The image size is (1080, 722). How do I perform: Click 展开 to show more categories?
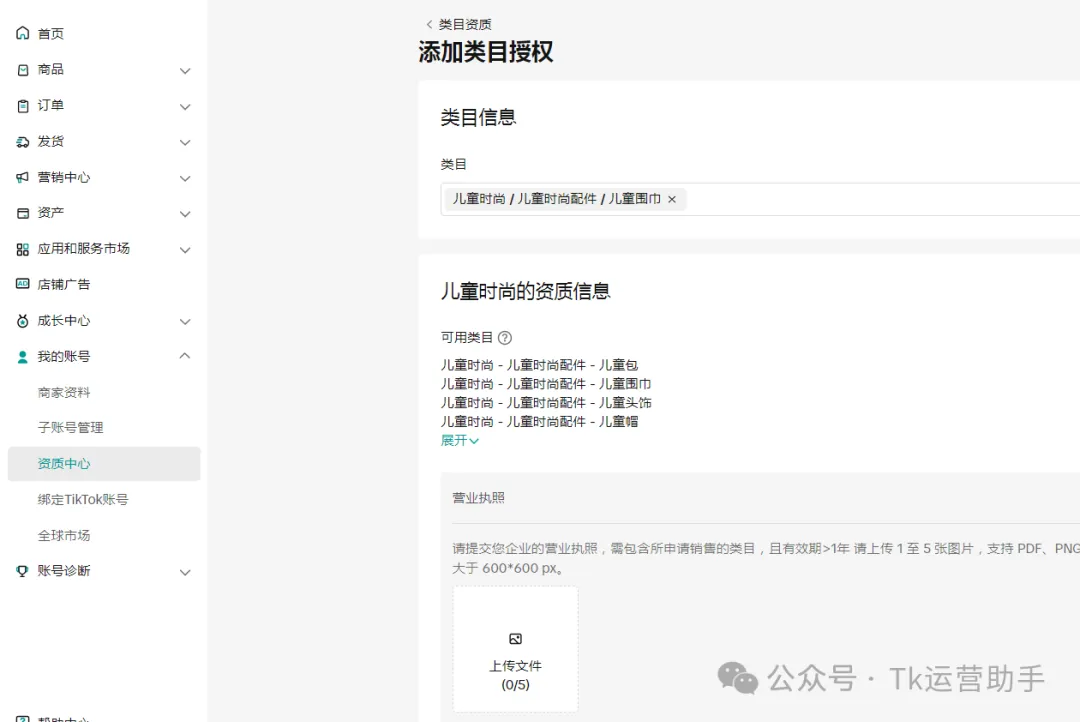(460, 440)
